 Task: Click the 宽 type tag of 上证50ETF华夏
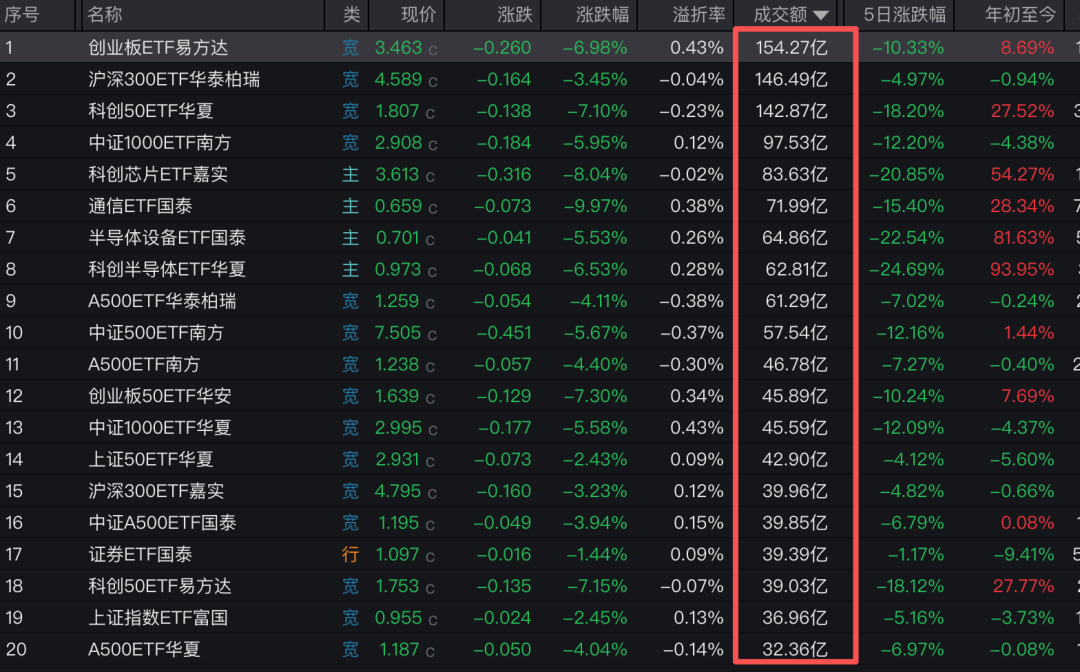(x=351, y=459)
